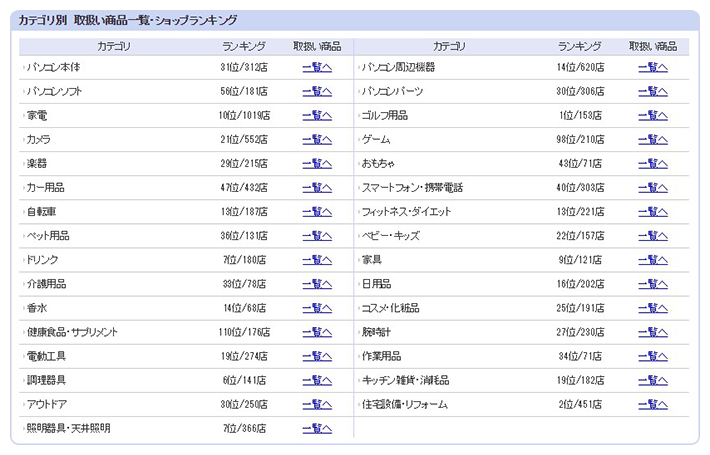The height and width of the screenshot is (455, 710).
Task: Open 一覧へ link for ドリンク
Action: (317, 260)
